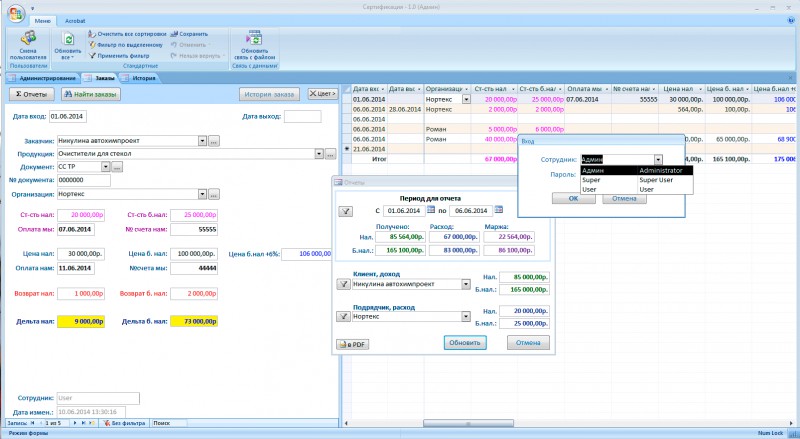Click the report start date field 01.06.2014
This screenshot has height=439, width=800.
pos(404,211)
